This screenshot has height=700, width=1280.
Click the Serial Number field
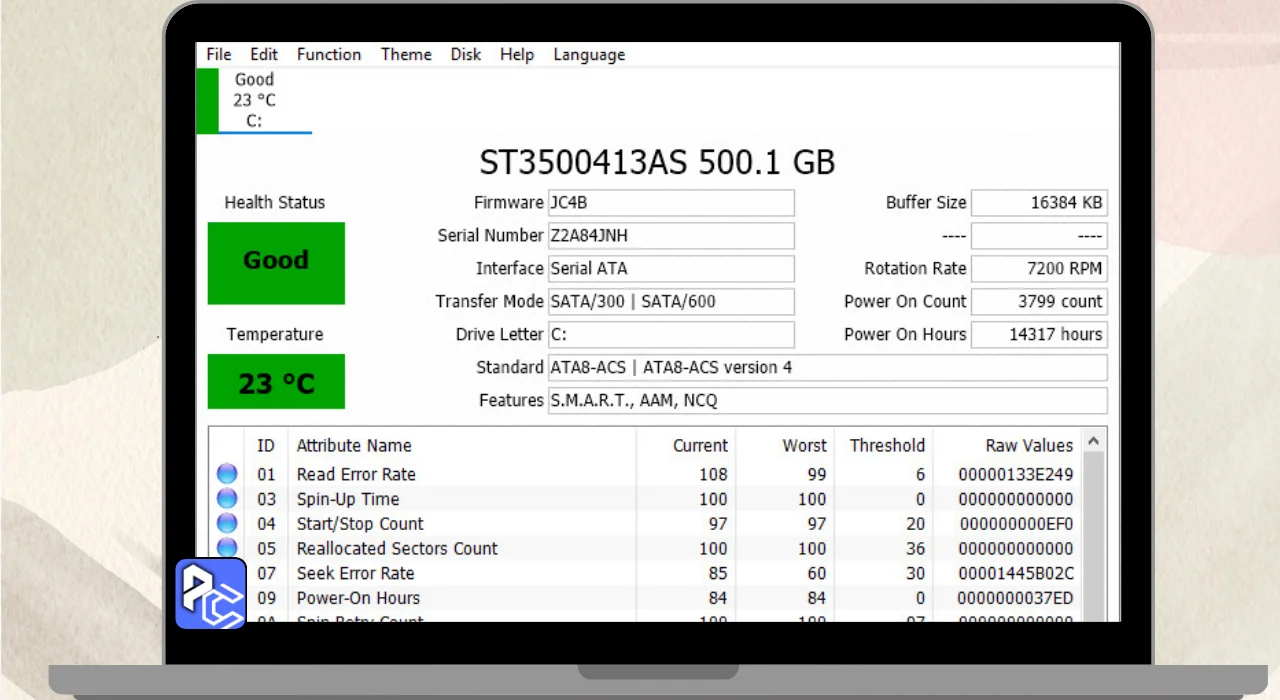[670, 236]
